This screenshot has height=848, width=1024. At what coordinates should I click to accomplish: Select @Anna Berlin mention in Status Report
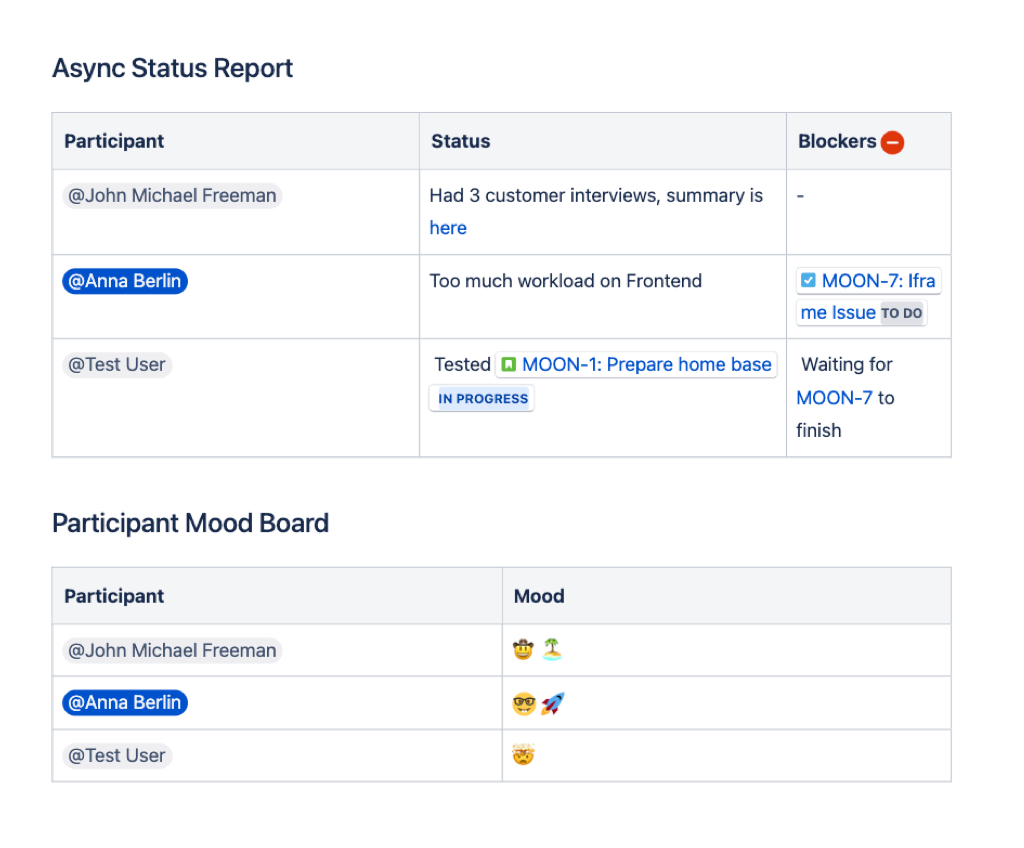click(x=125, y=281)
